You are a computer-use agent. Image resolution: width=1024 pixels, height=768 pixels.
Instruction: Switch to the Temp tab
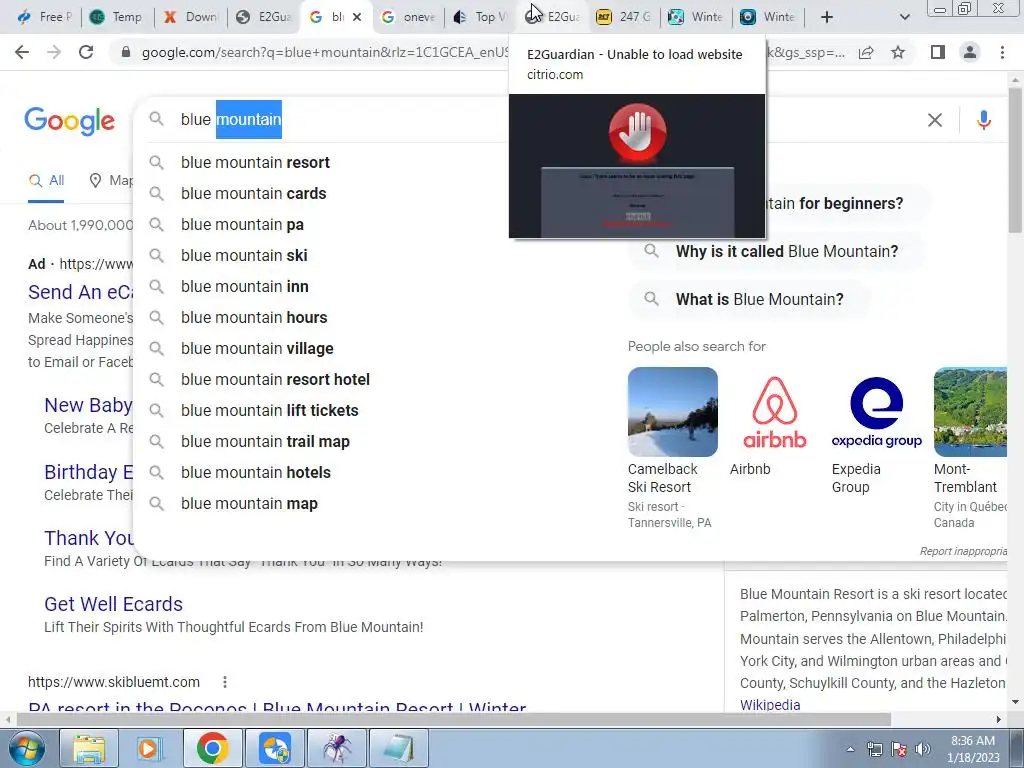118,17
